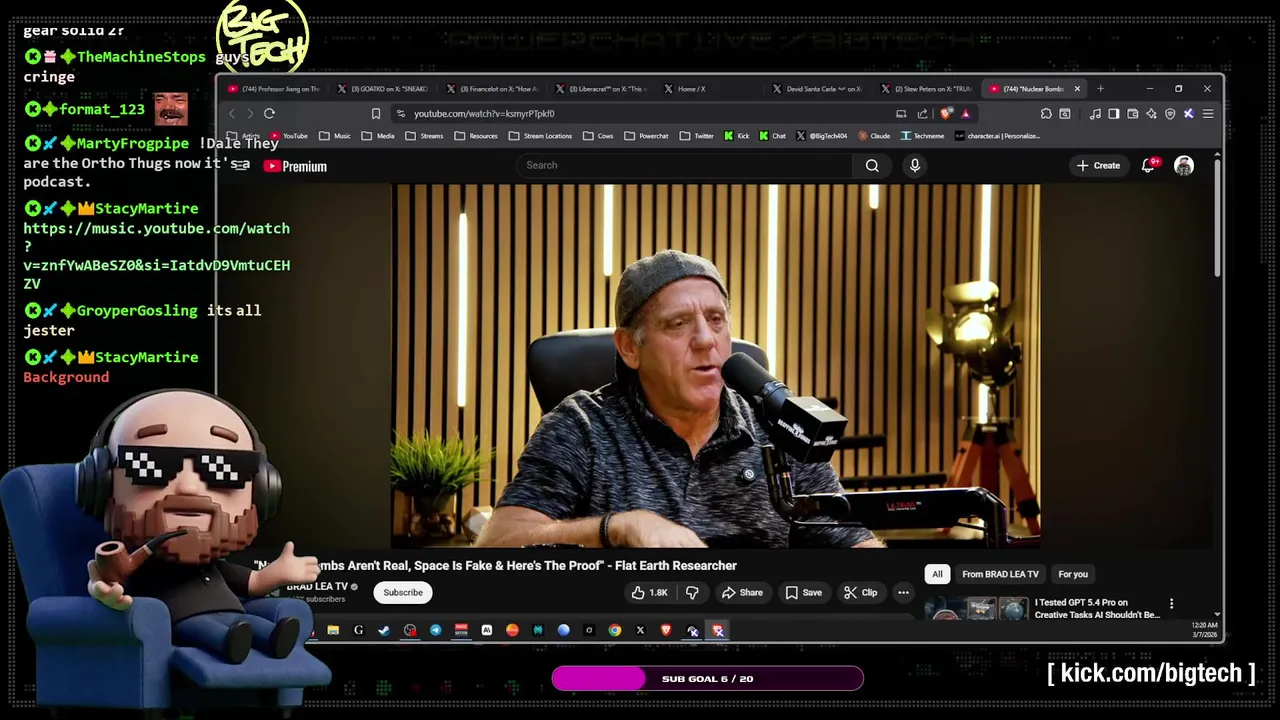The height and width of the screenshot is (720, 1280).
Task: Open YouTube notifications bell
Action: click(1148, 166)
